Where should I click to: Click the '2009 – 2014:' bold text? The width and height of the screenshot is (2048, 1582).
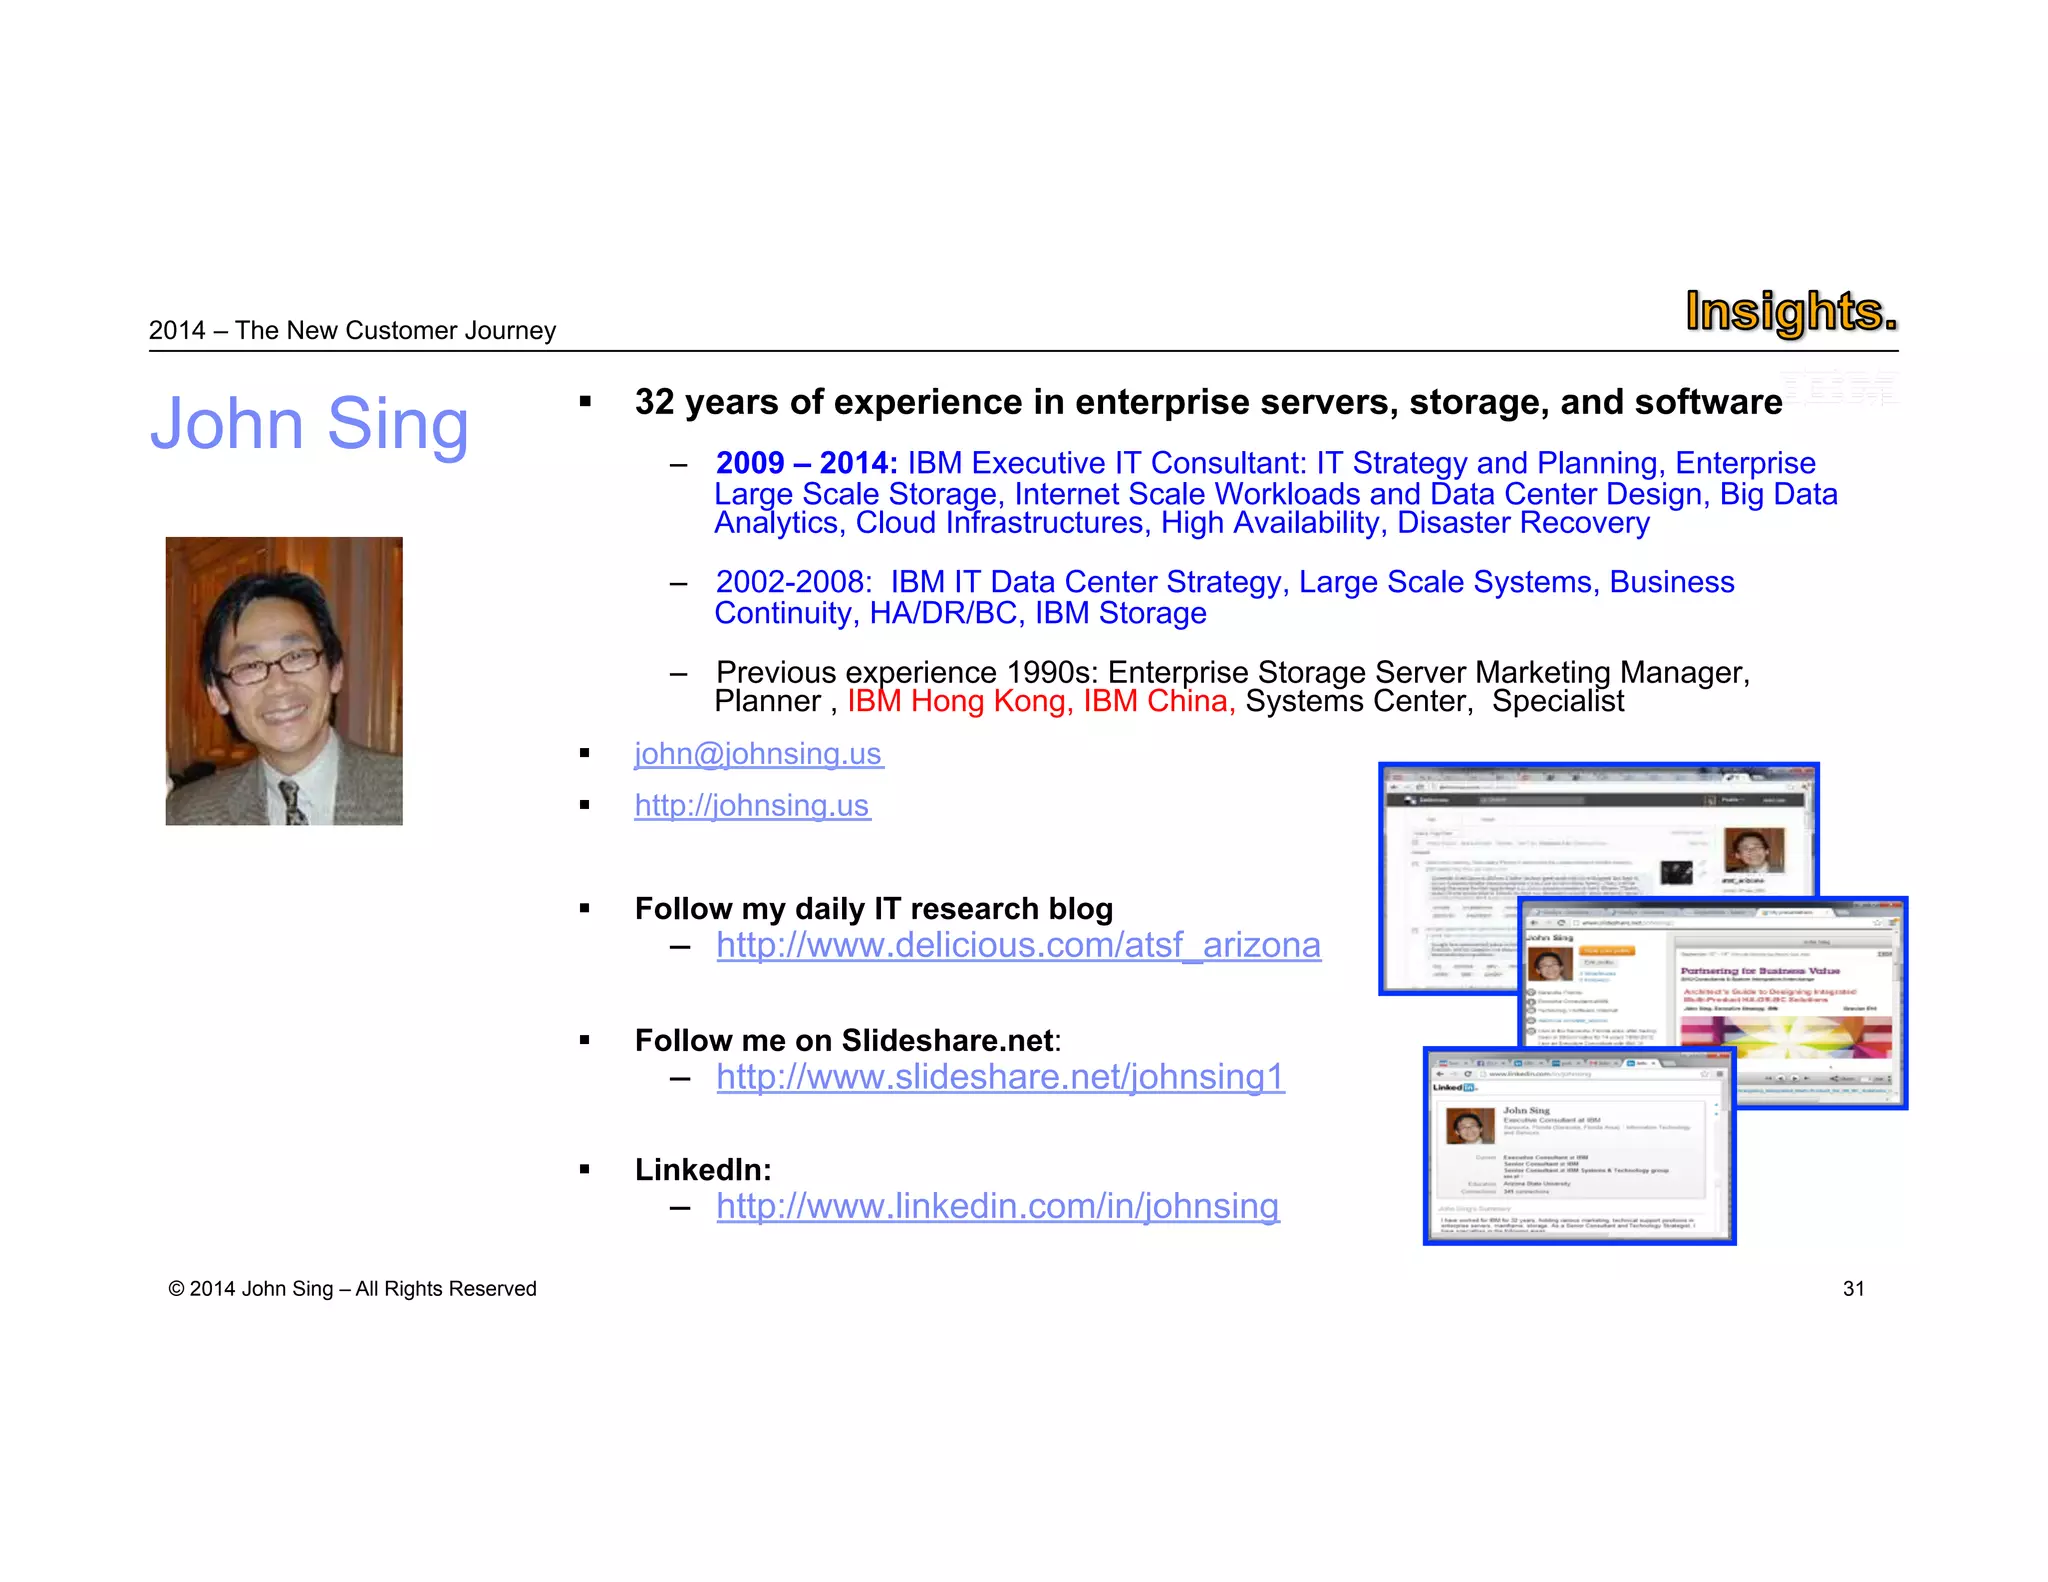point(806,463)
